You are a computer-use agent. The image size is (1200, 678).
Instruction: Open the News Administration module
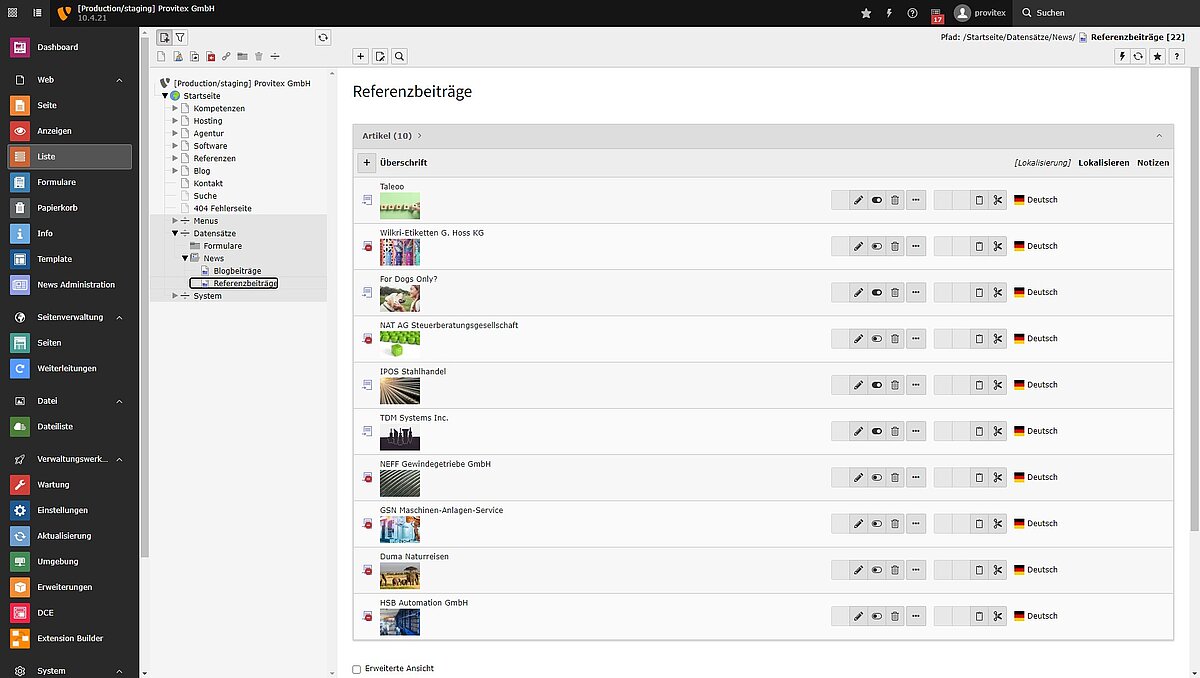[x=69, y=285]
